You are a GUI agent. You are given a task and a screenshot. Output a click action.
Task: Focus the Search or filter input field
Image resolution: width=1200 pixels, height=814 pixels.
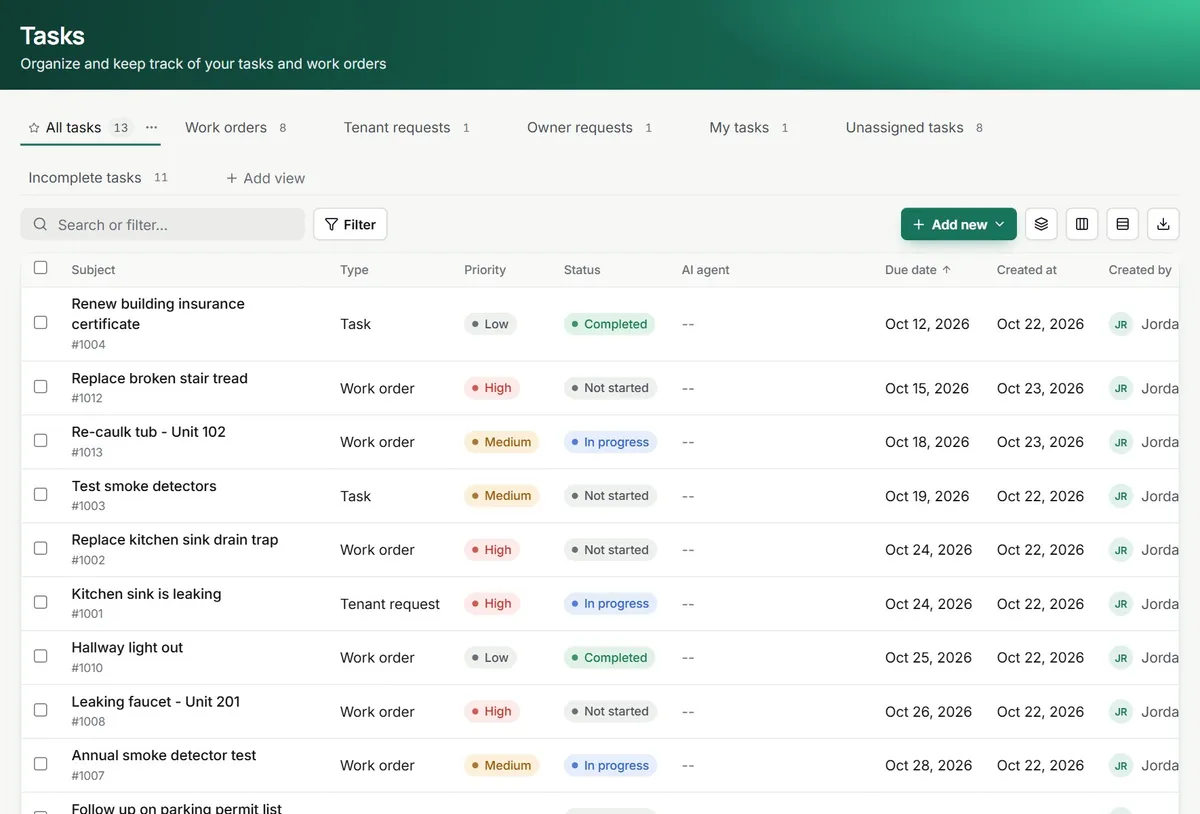(163, 225)
